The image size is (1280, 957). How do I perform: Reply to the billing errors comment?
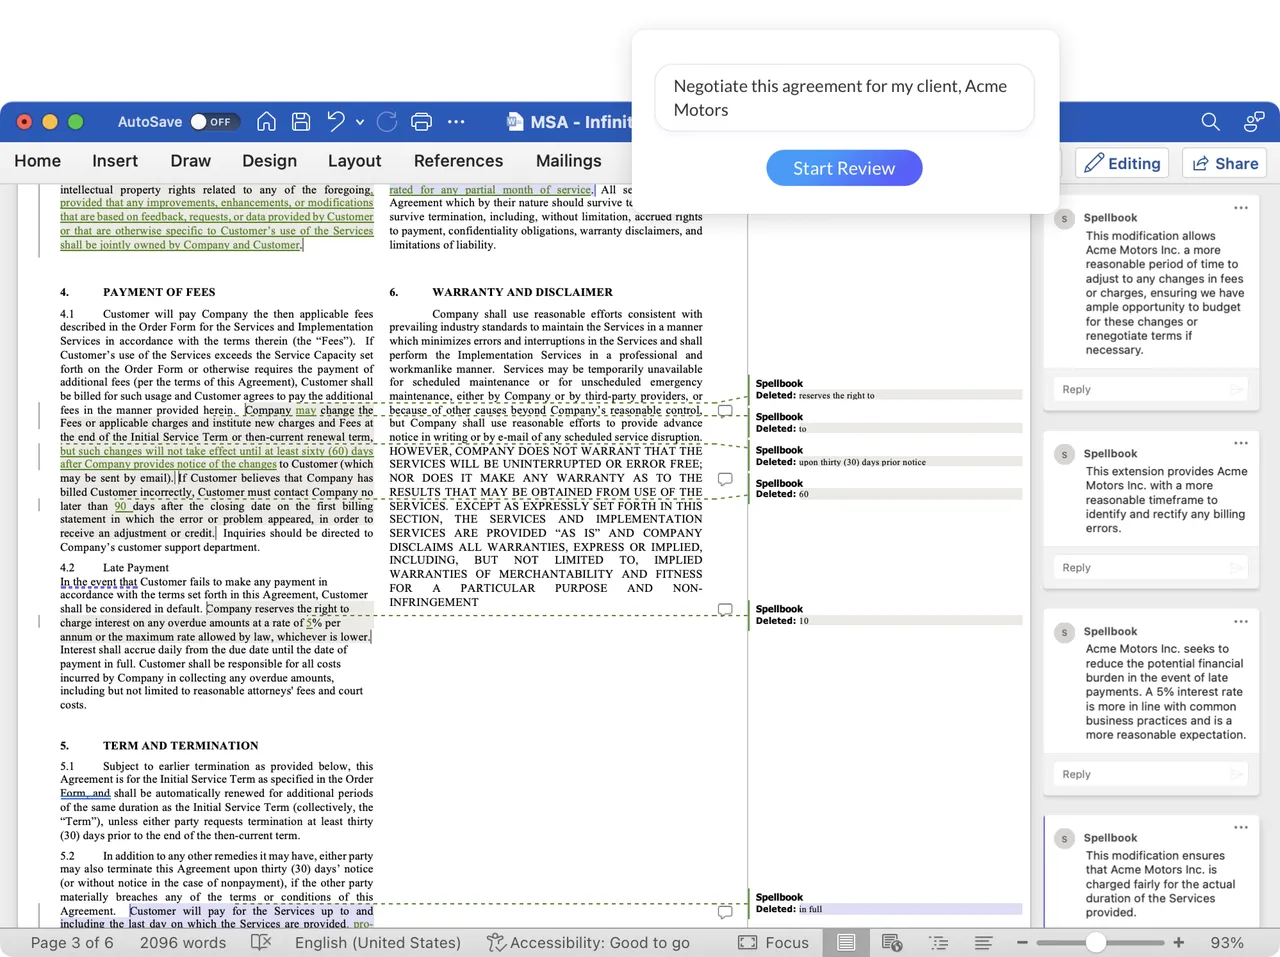click(x=1150, y=568)
